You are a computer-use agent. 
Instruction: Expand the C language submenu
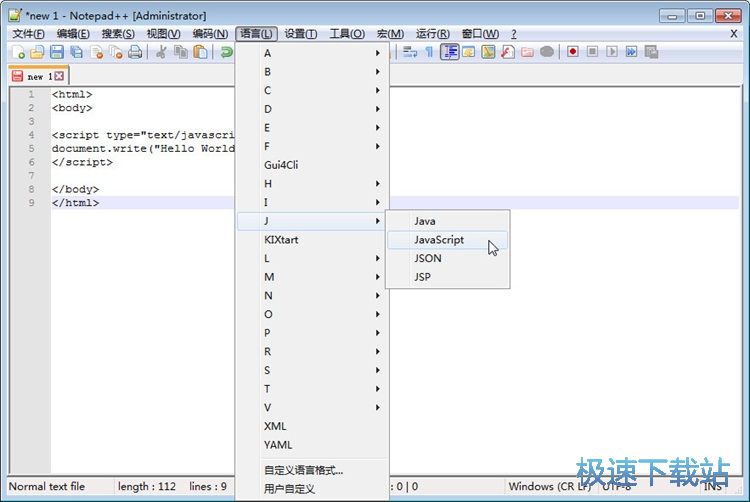tap(313, 90)
